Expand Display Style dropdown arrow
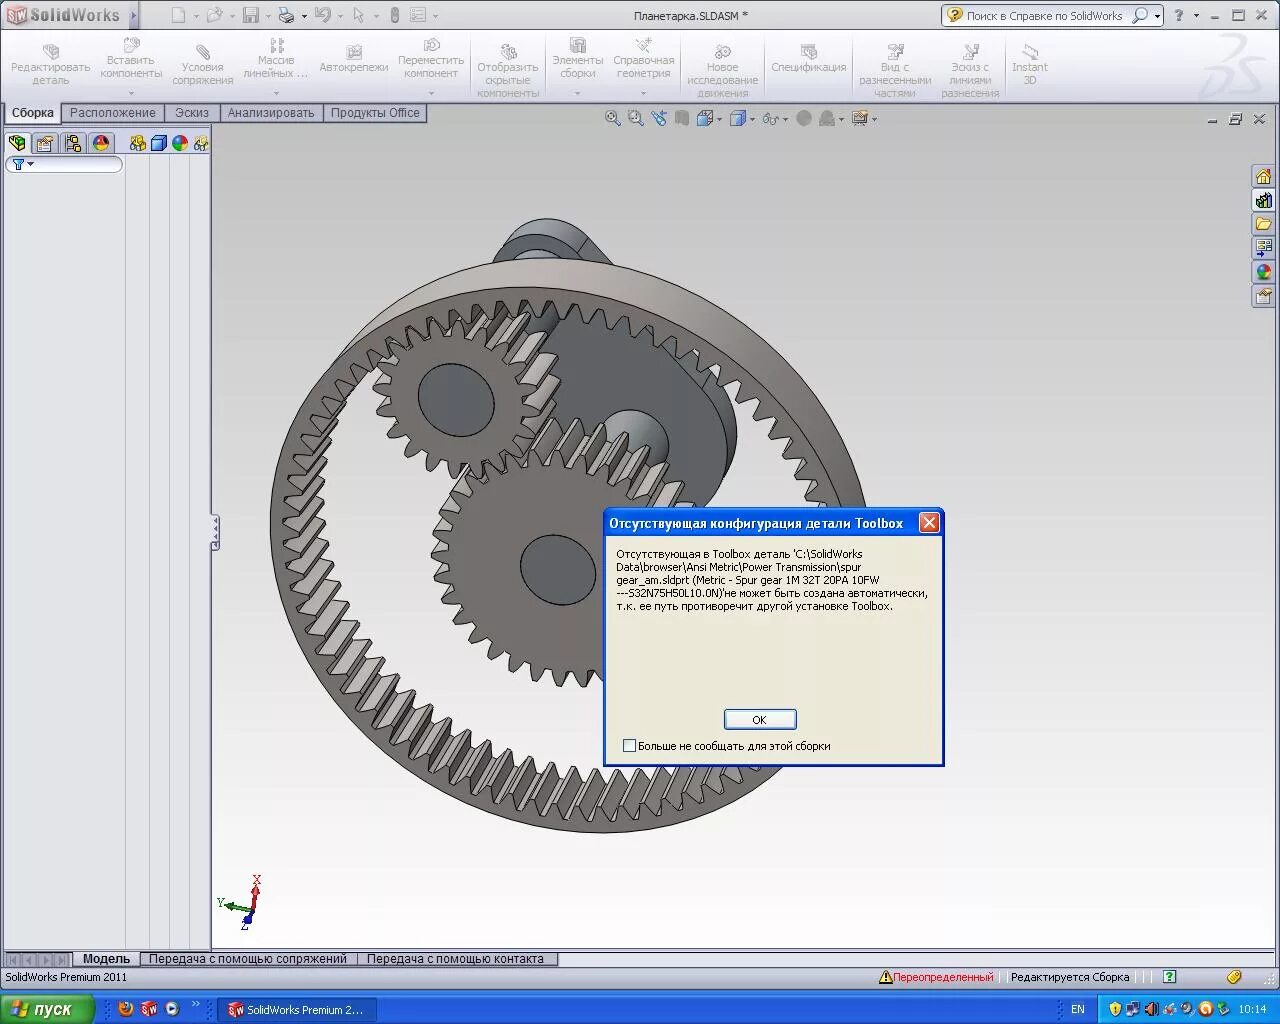This screenshot has width=1280, height=1024. coord(752,119)
